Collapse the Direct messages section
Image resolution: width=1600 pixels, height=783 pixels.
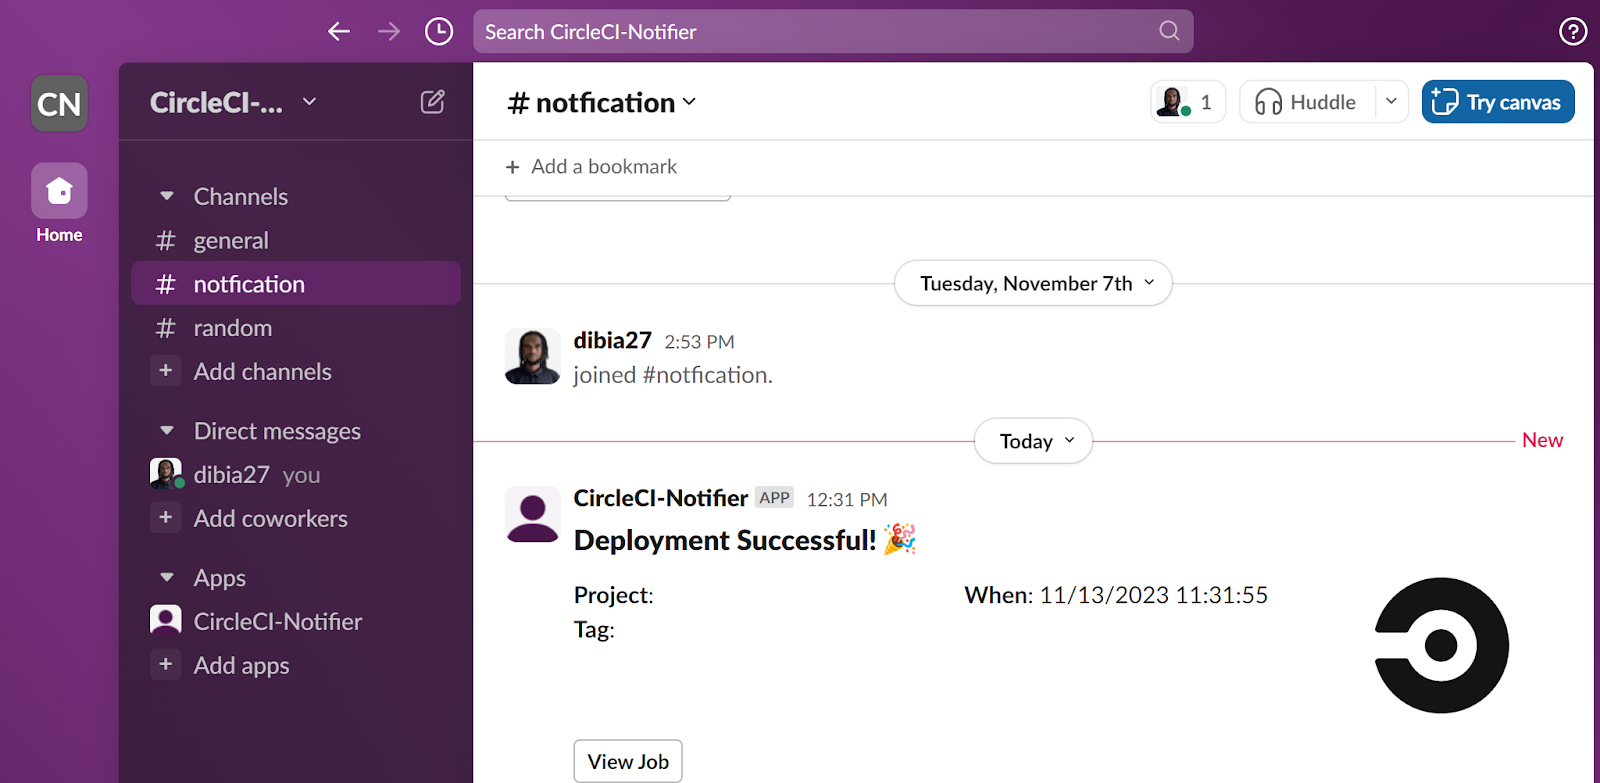167,431
